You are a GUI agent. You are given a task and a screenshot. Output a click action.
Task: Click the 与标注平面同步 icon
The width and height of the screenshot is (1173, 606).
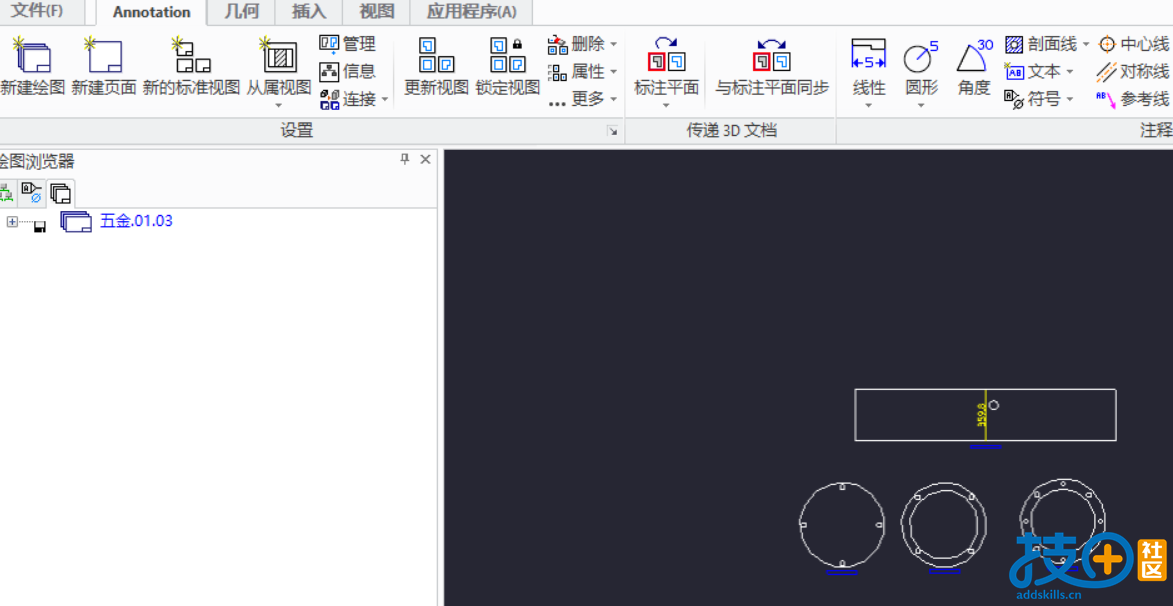click(x=771, y=54)
